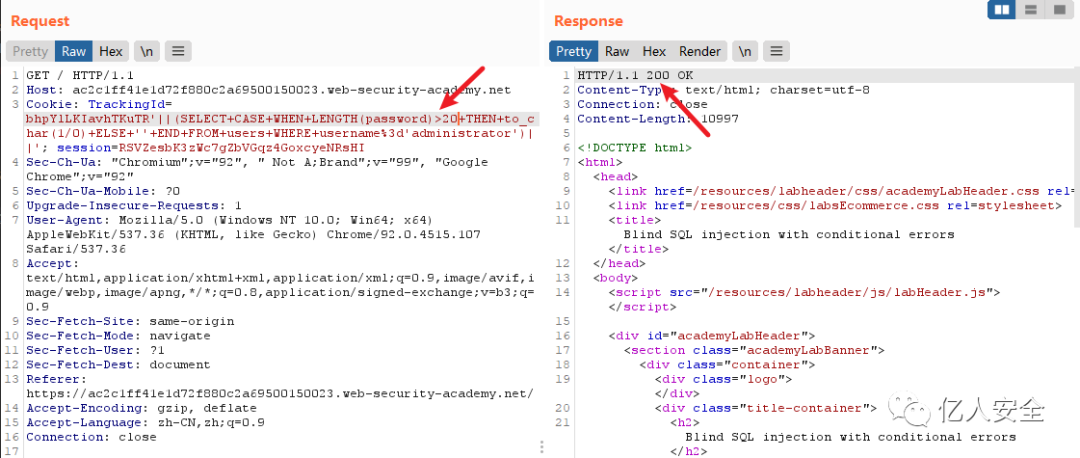Click labsEcommerce.css link line in Response
The image size is (1080, 458).
pyautogui.click(x=835, y=205)
